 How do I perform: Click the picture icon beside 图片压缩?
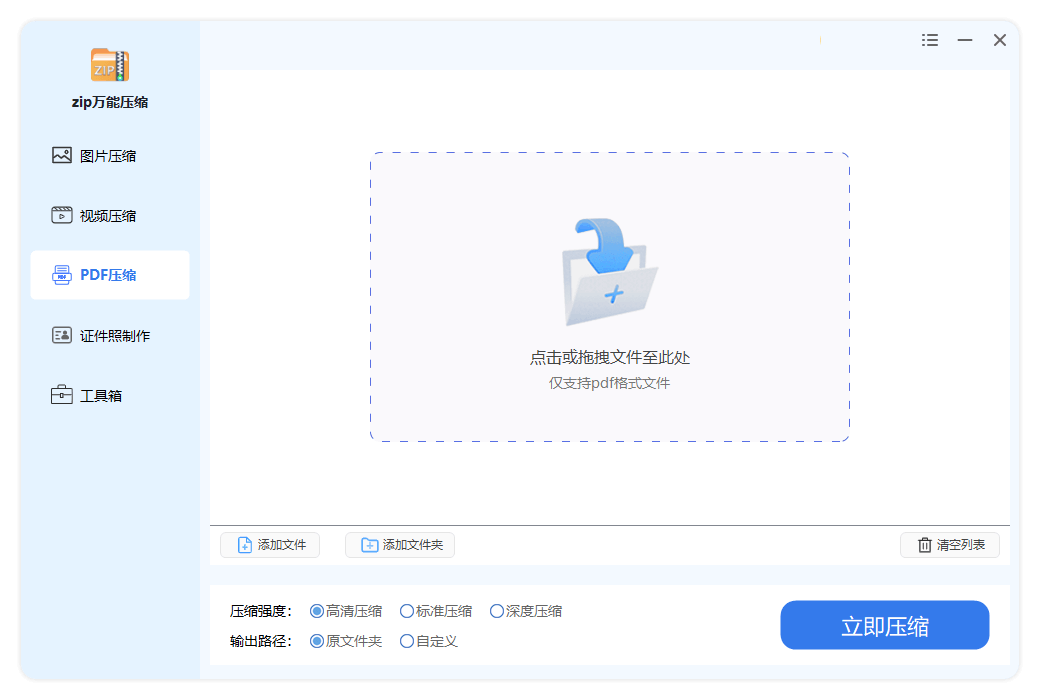62,155
